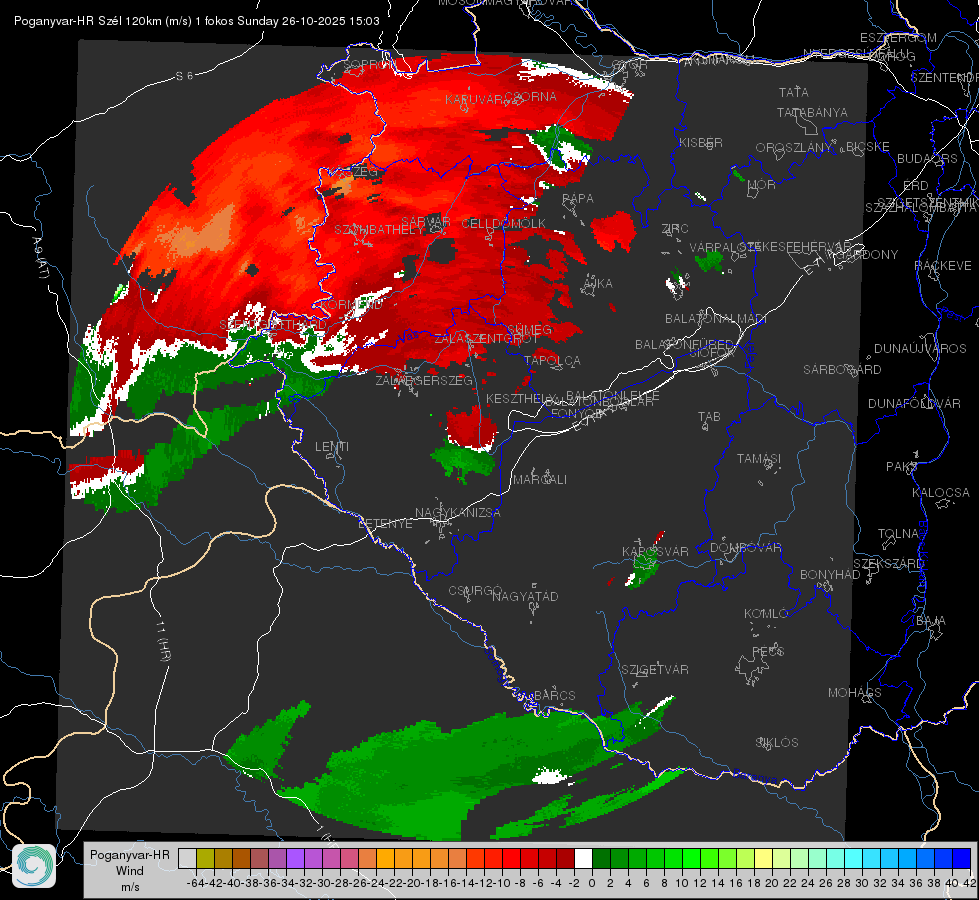This screenshot has width=979, height=900.
Task: Click the MOR town label
Action: (x=762, y=184)
